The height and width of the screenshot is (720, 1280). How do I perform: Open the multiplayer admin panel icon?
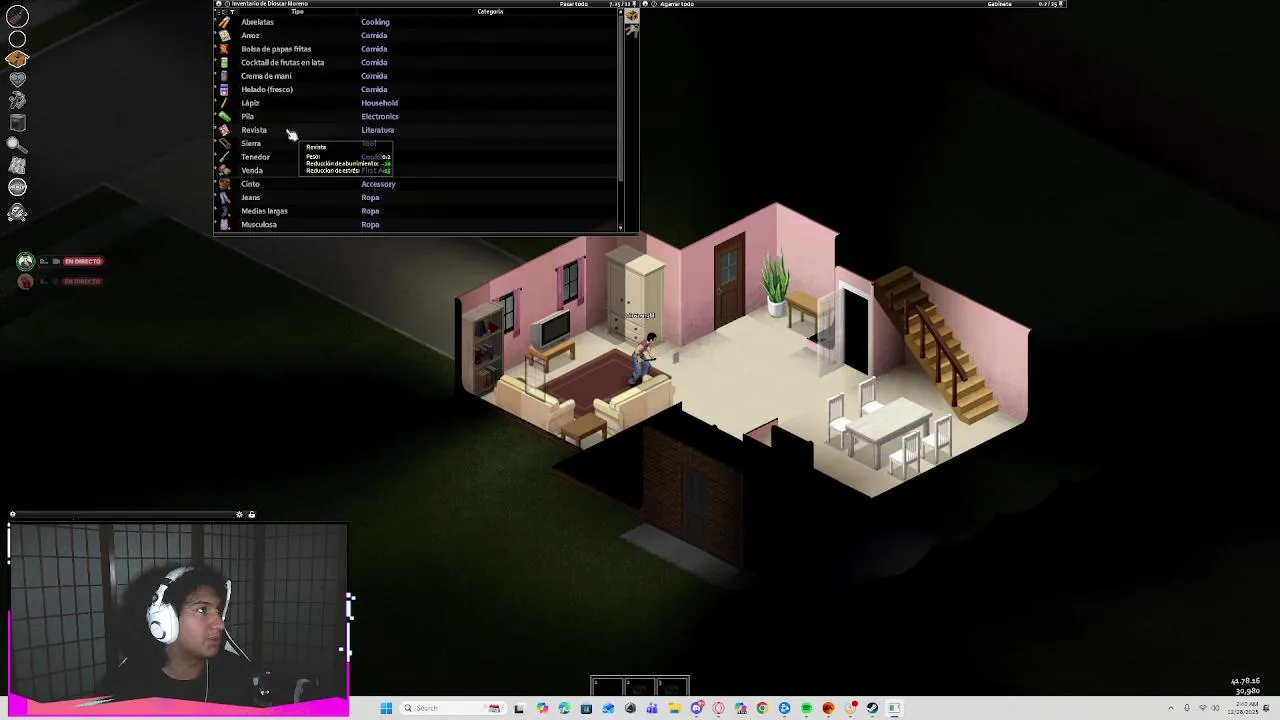click(x=17, y=212)
